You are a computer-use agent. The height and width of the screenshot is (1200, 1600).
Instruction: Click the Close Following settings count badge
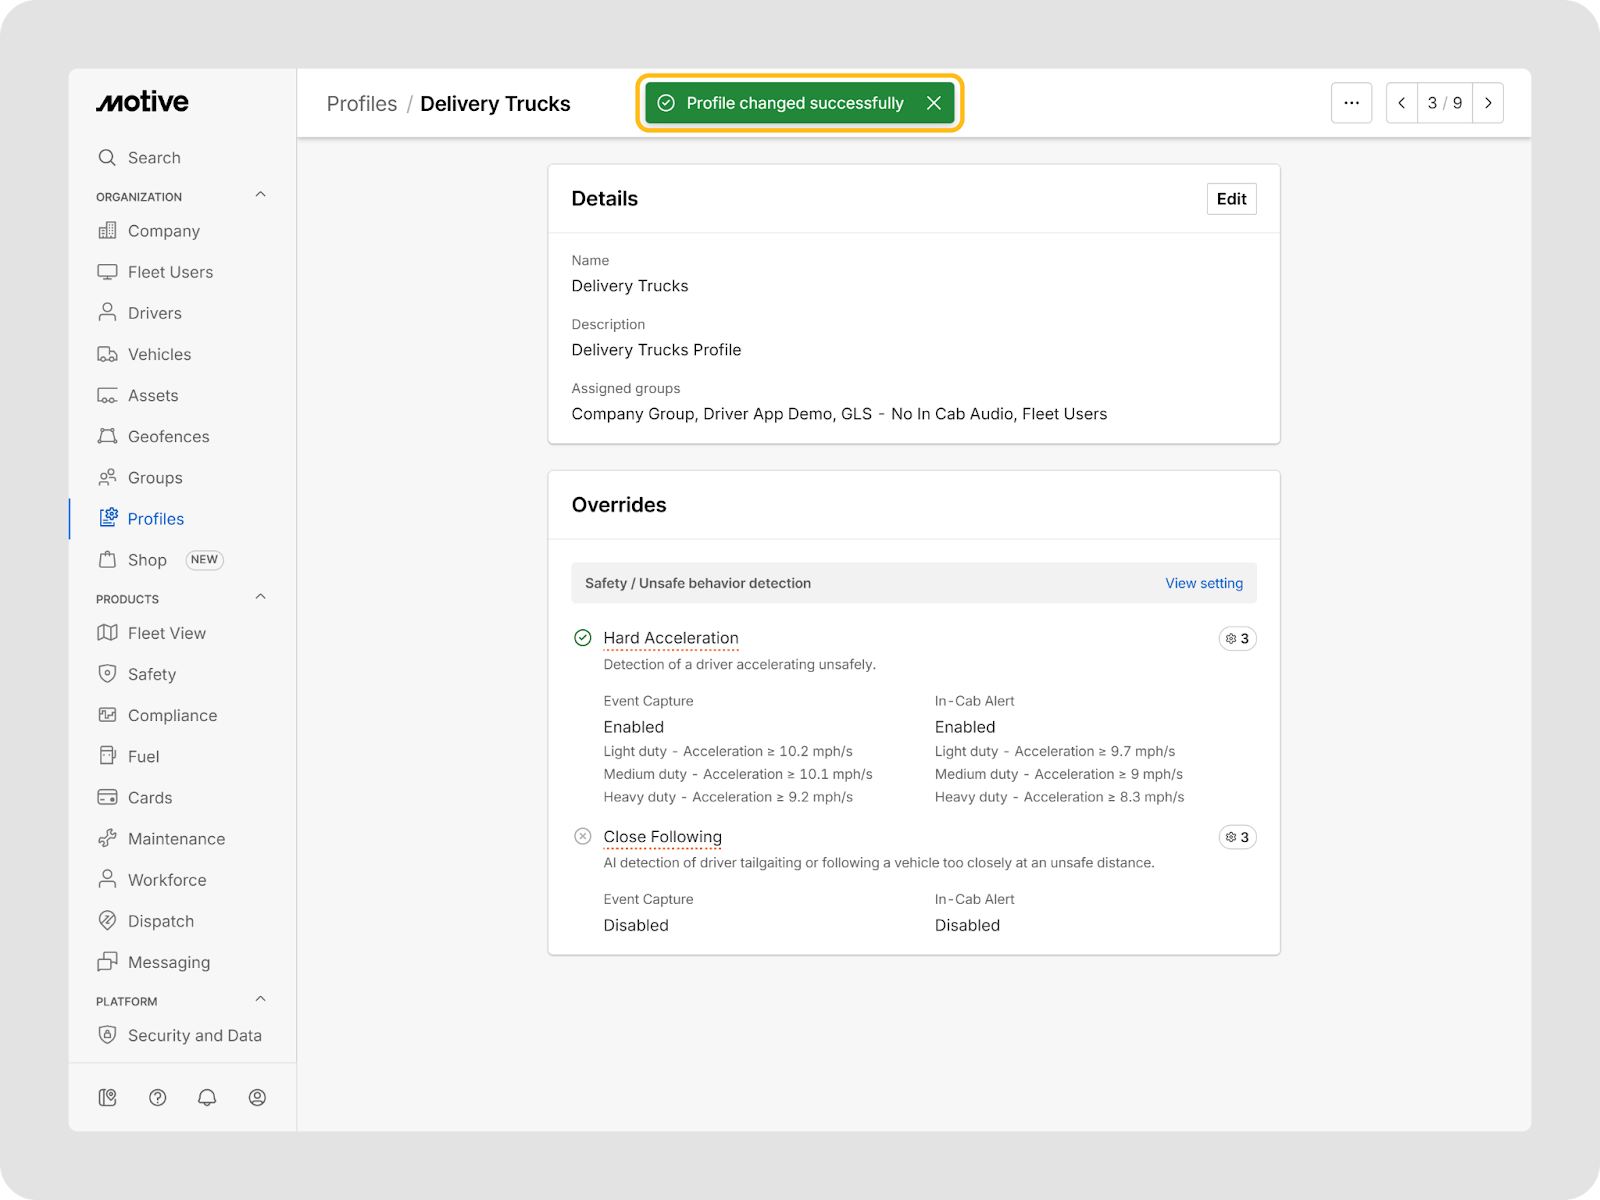tap(1237, 837)
